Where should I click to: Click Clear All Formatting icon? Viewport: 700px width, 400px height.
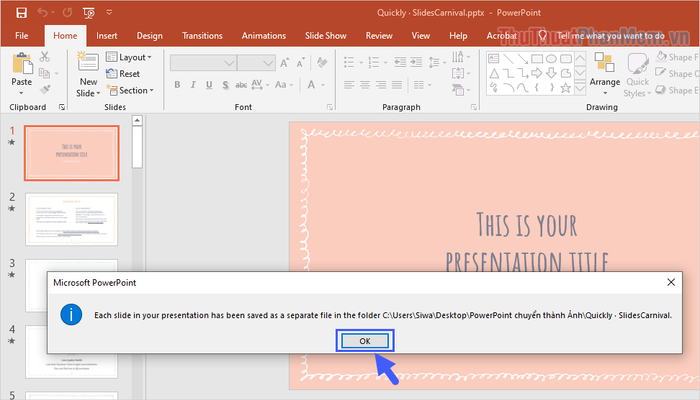pyautogui.click(x=322, y=63)
